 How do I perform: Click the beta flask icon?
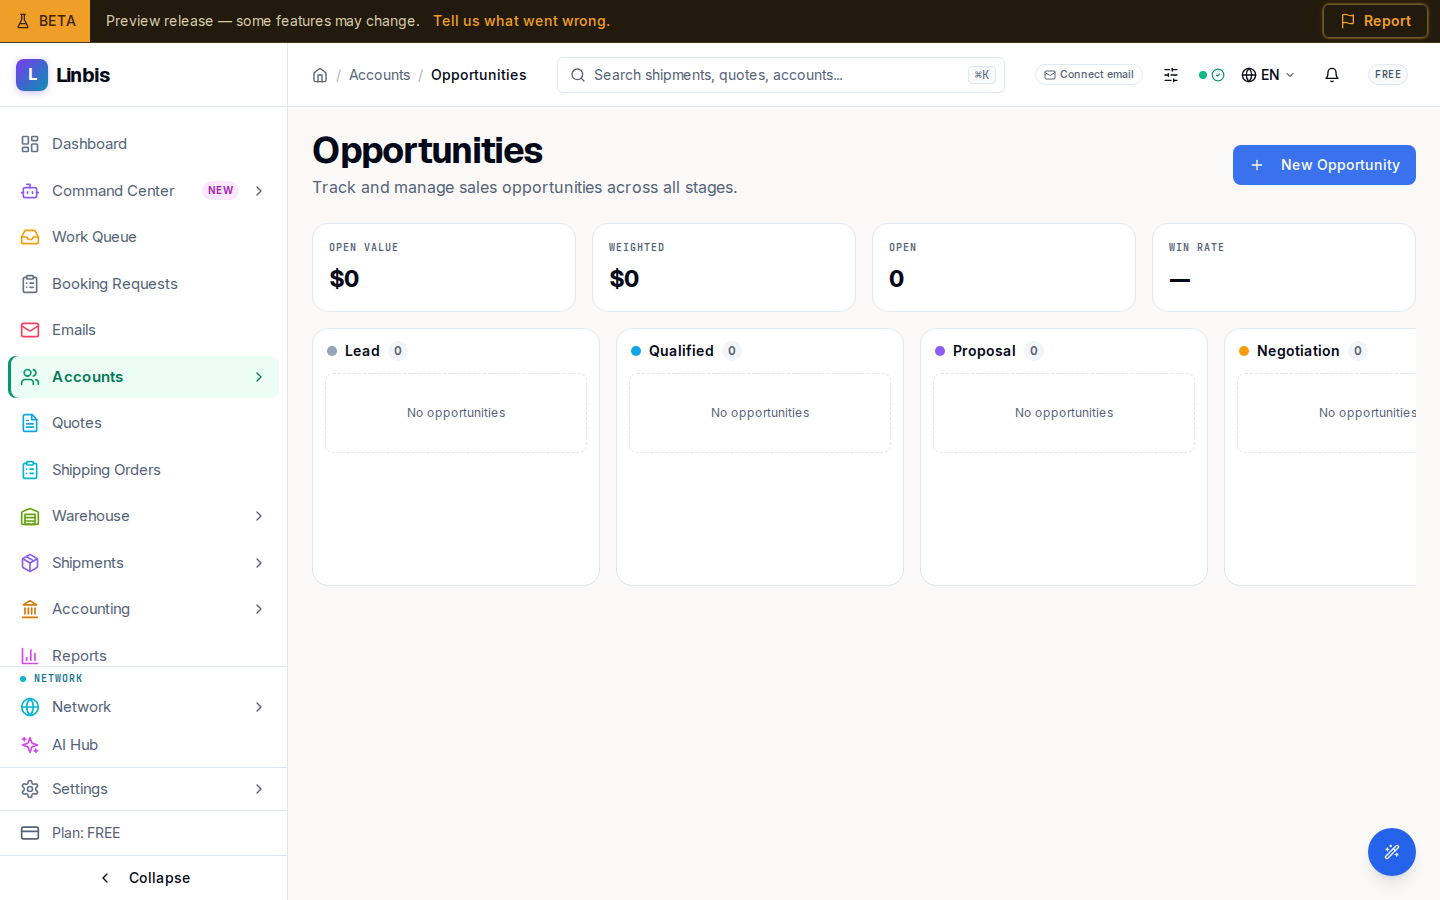click(x=23, y=21)
